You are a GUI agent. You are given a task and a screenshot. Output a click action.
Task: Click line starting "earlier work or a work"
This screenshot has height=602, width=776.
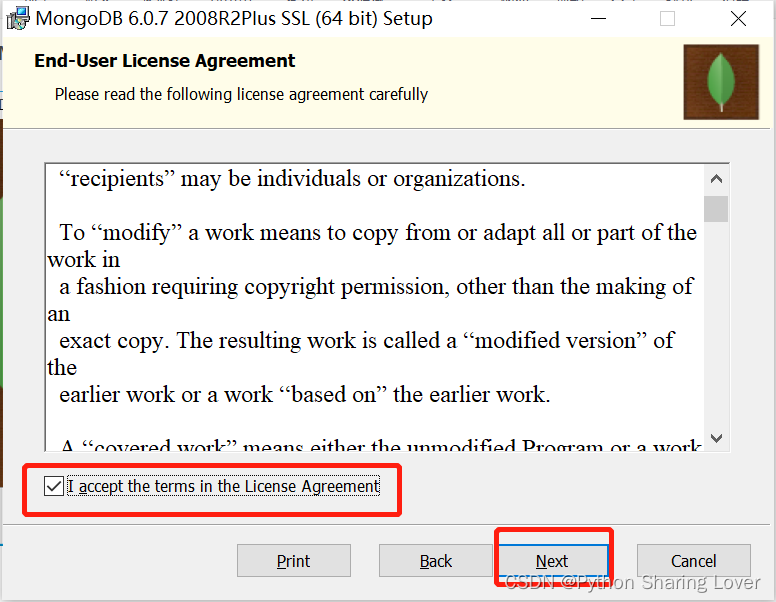click(x=304, y=395)
